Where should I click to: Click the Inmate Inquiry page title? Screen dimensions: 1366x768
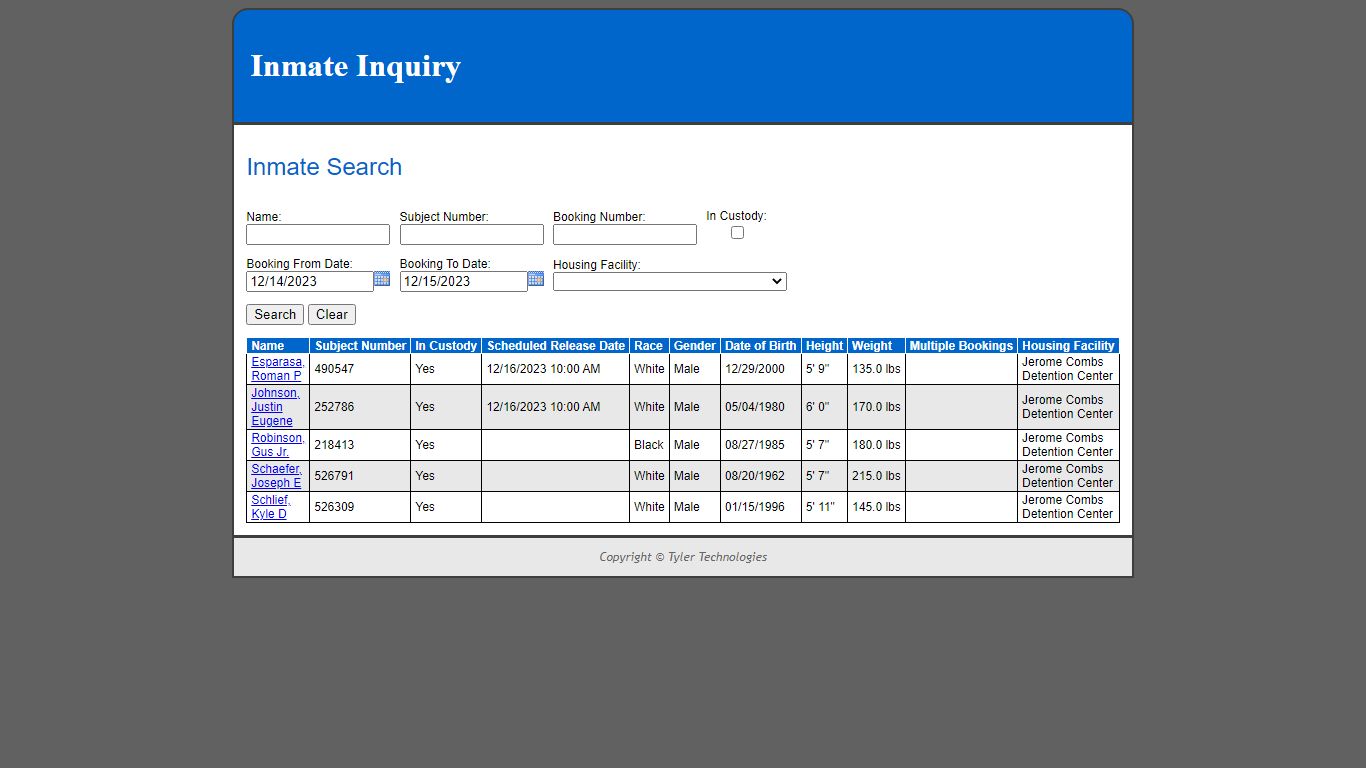click(x=355, y=66)
